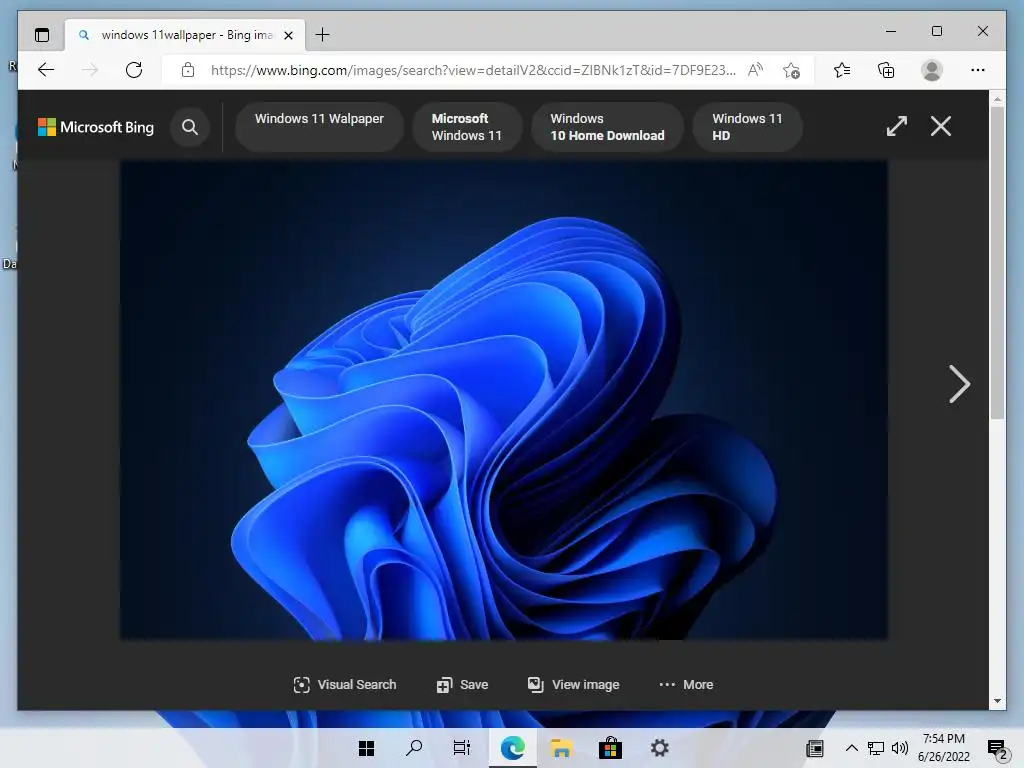Save the image to a collection

point(462,684)
